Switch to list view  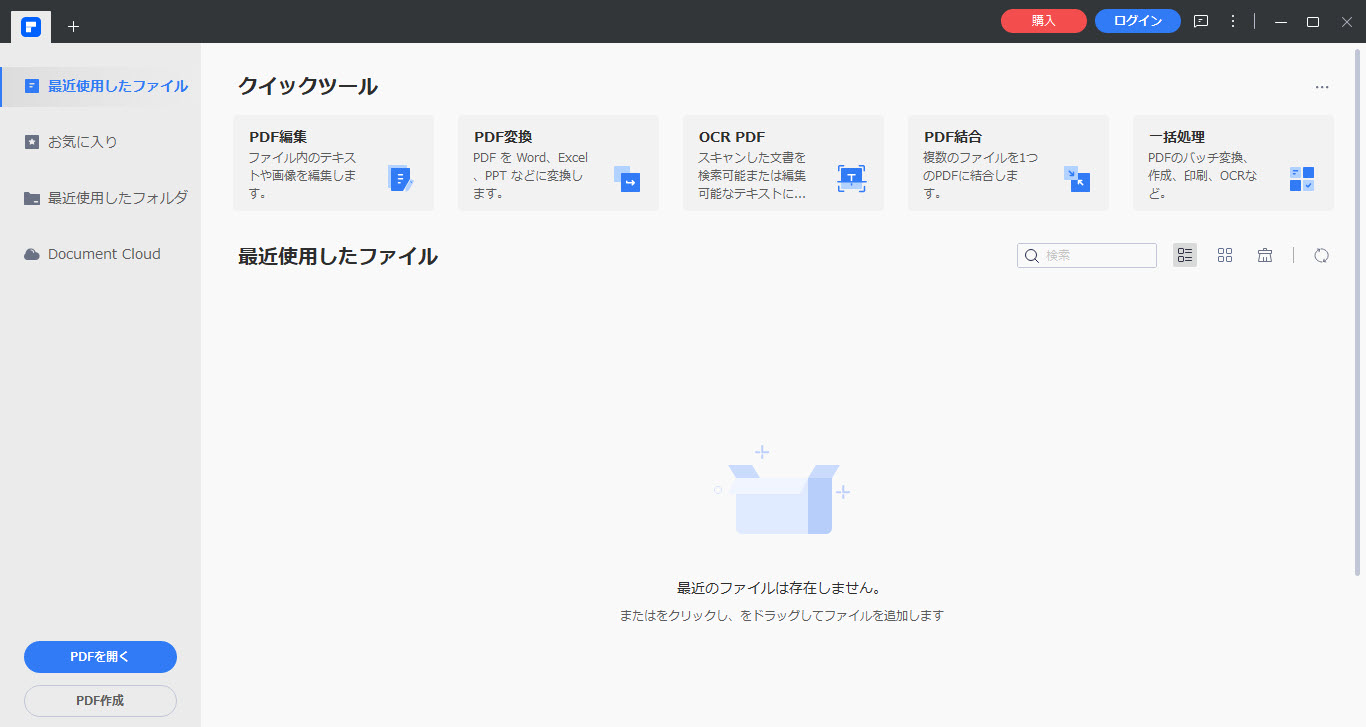coord(1185,255)
